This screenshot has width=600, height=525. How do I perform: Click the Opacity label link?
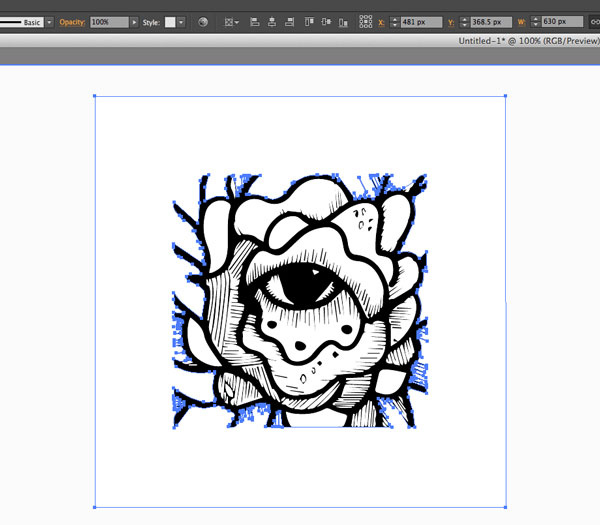72,22
